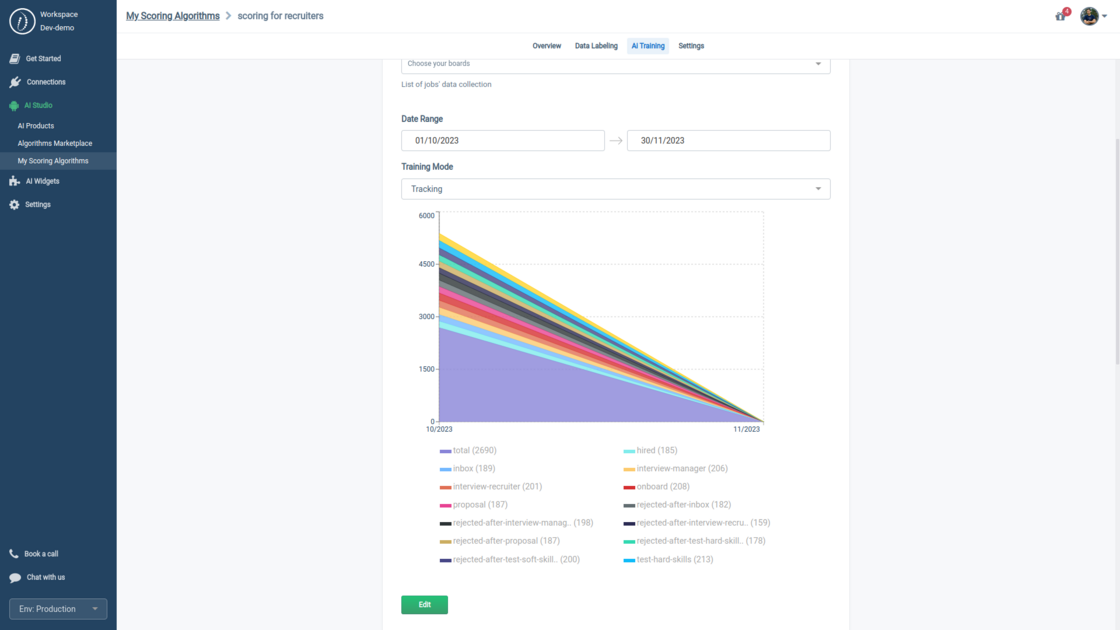Follow the My Scoring Algorithms breadcrumb link
The height and width of the screenshot is (630, 1120).
point(173,16)
